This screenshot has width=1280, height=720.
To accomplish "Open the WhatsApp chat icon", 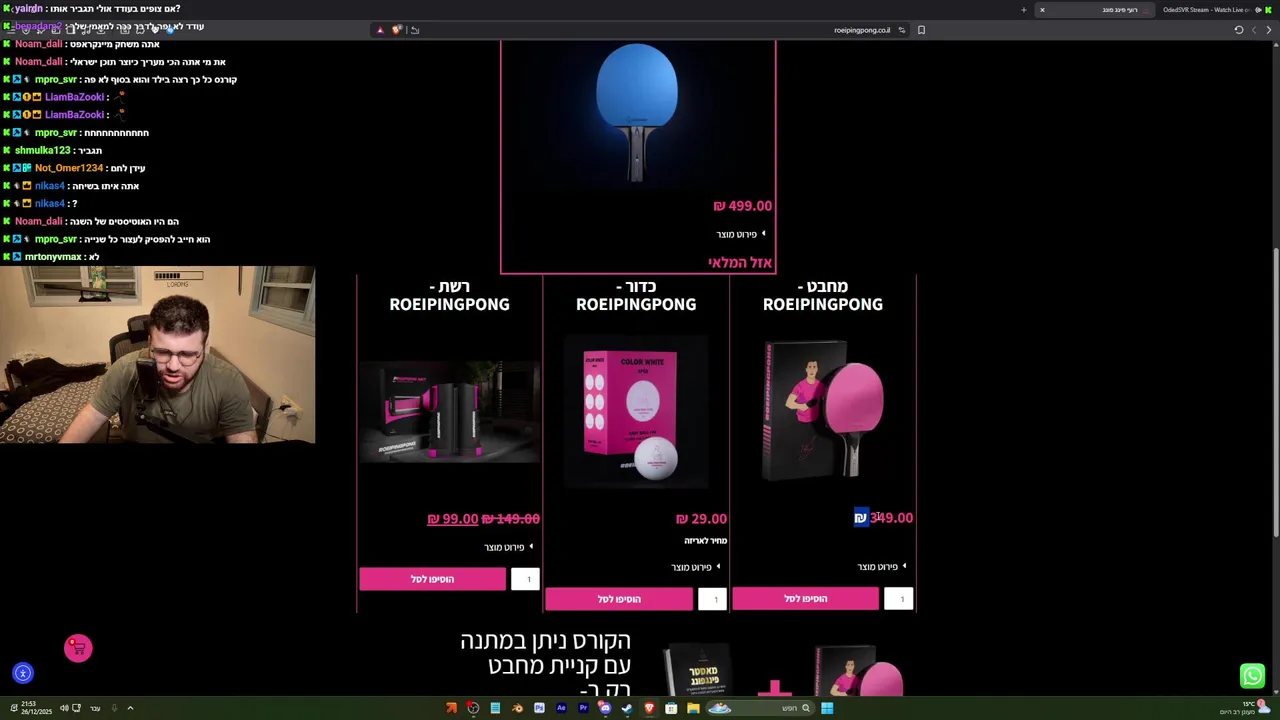I will pos(1252,676).
